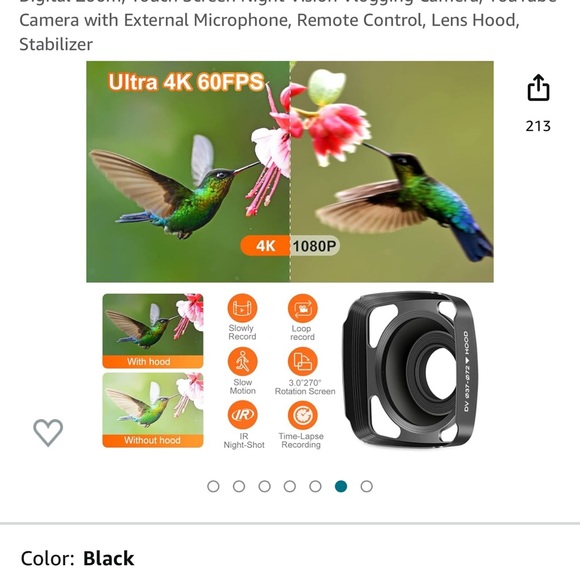This screenshot has height=580, width=580.
Task: Open the Without hood thumbnail image
Action: [153, 410]
